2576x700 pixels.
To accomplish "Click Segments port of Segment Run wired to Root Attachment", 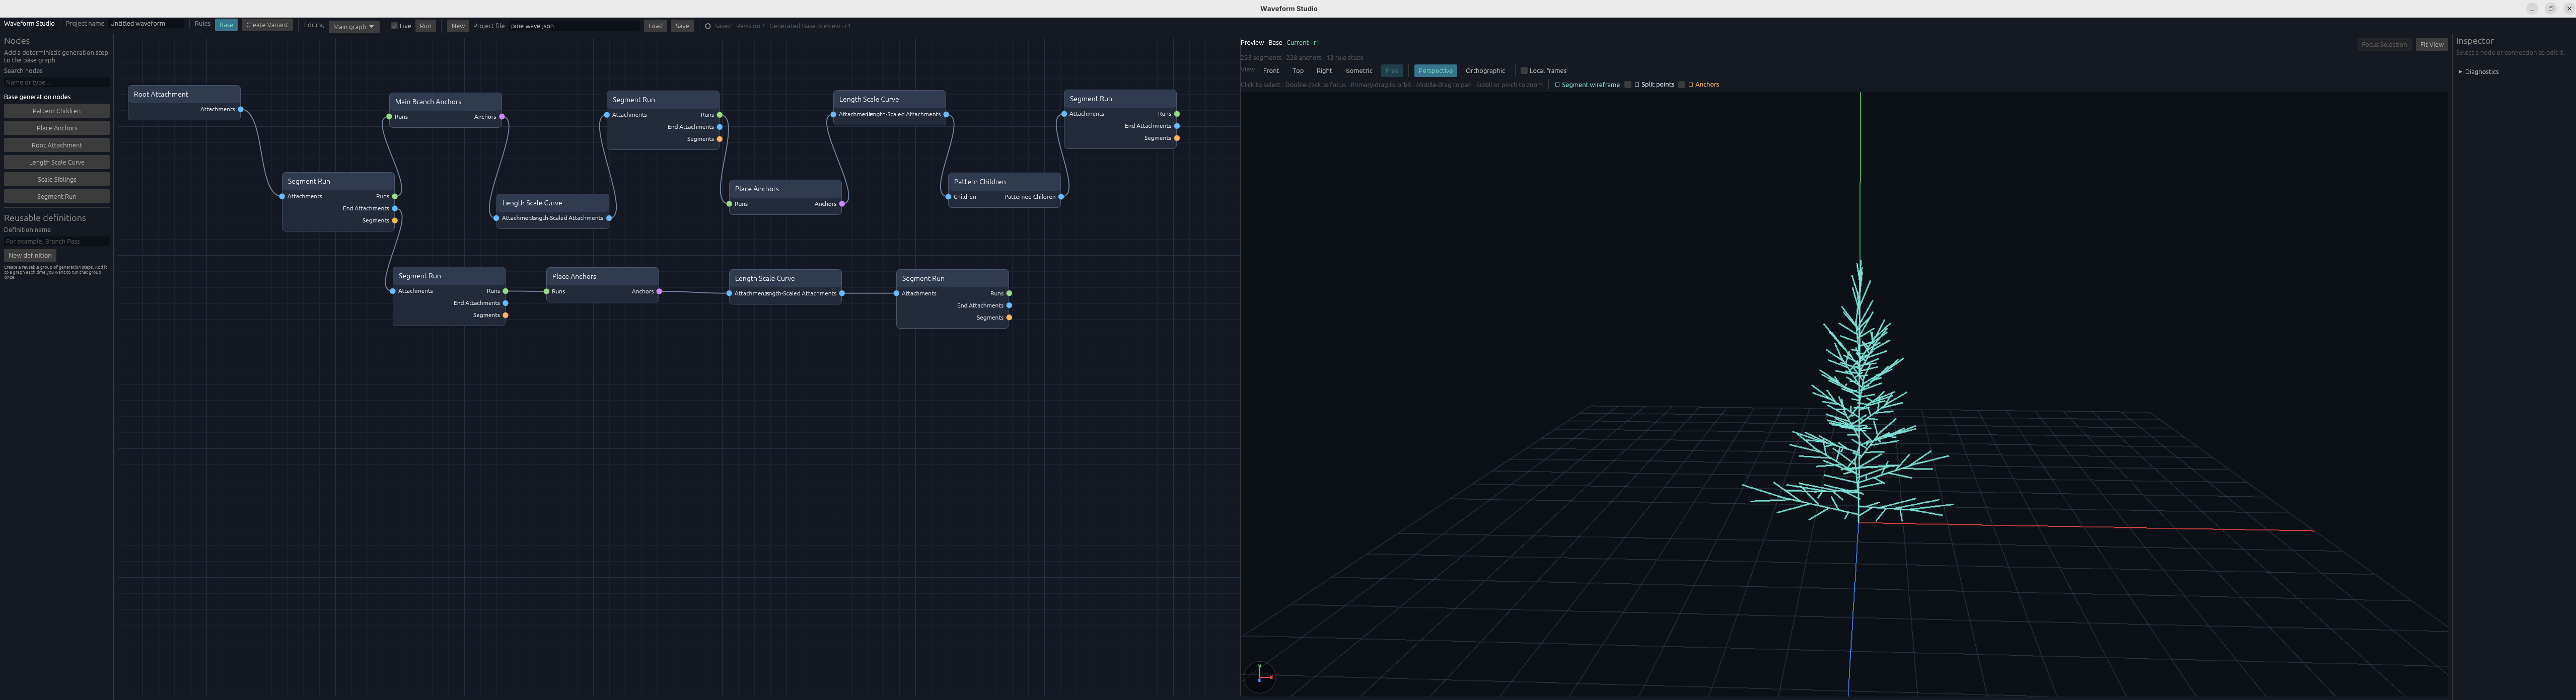I will 395,220.
